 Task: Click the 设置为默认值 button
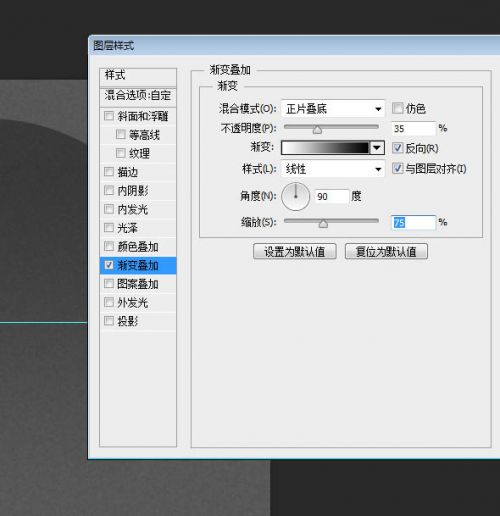pyautogui.click(x=295, y=251)
